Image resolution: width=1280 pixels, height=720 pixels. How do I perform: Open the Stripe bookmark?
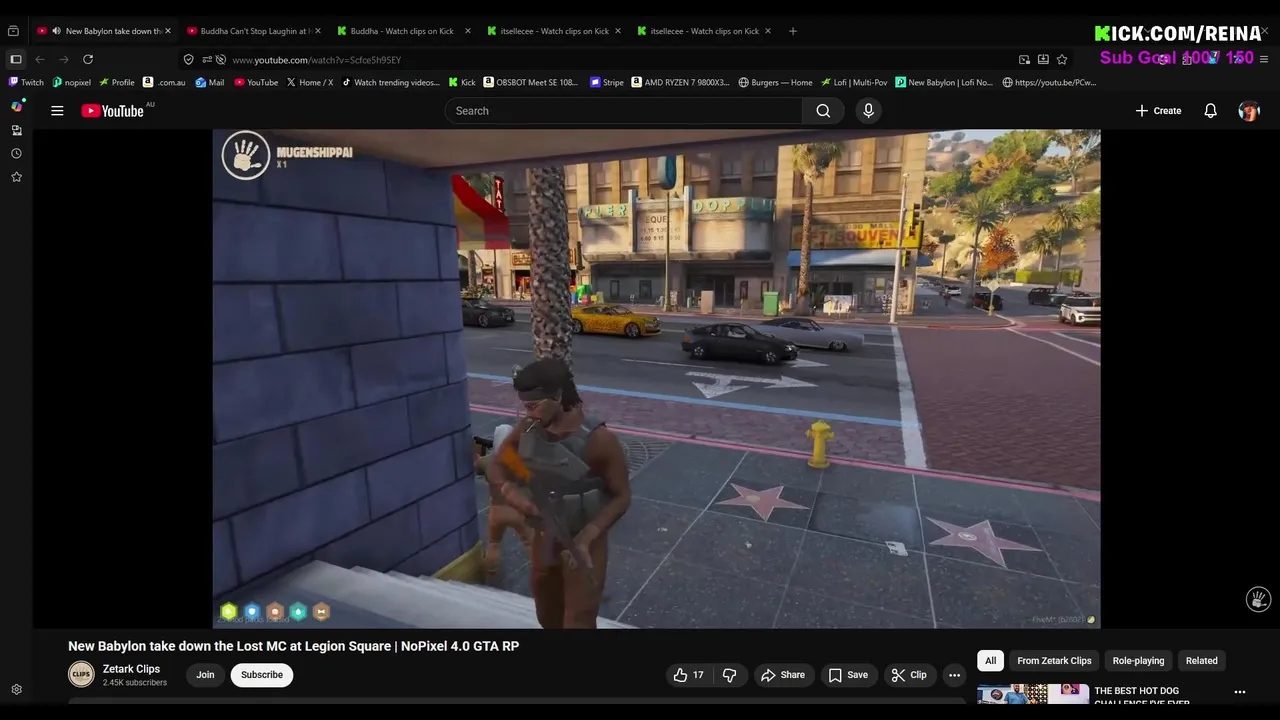point(607,83)
